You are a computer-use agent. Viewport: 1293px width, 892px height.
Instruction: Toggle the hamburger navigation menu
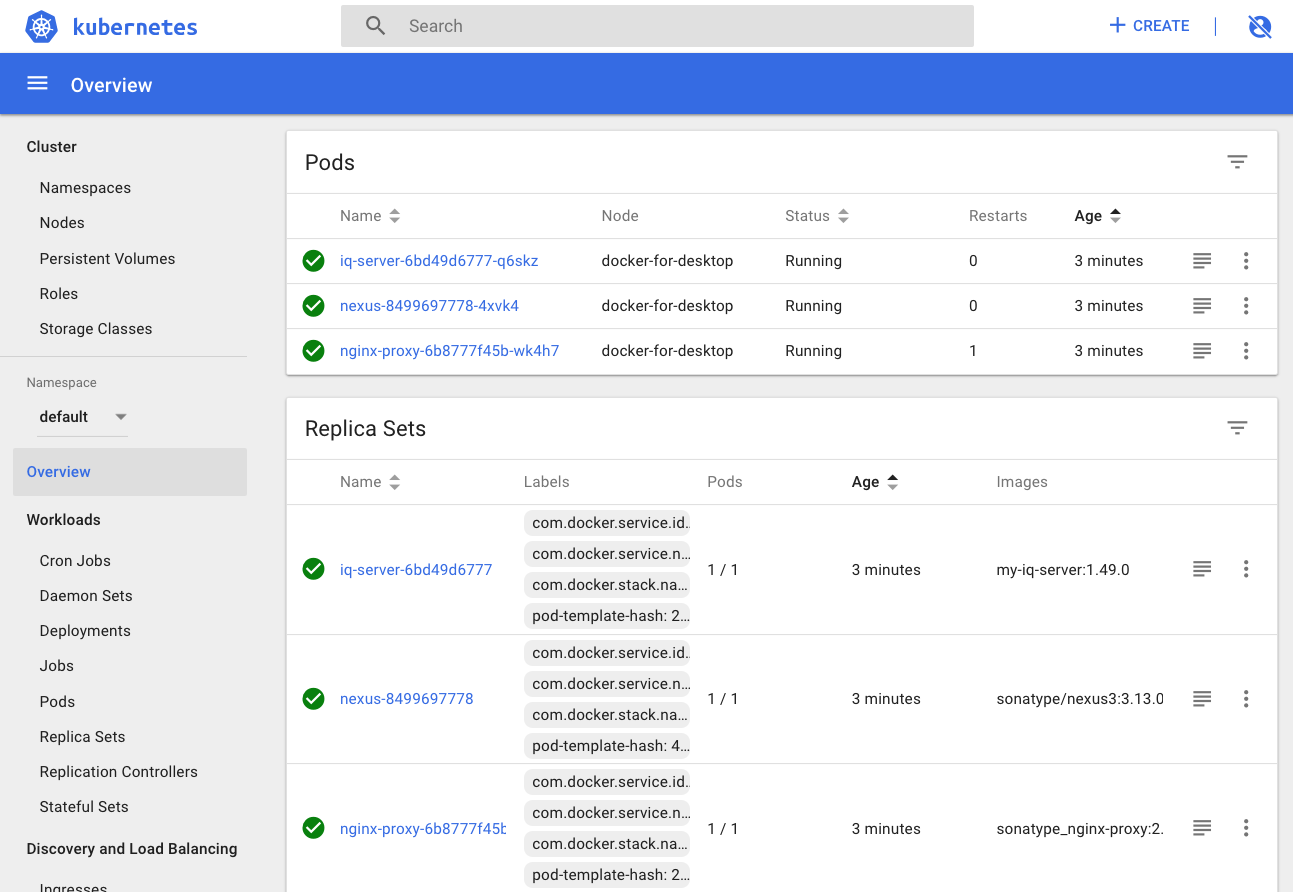(37, 84)
